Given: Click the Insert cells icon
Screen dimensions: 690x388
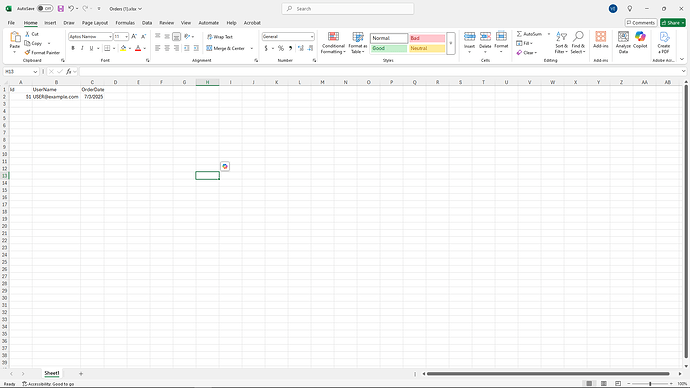Looking at the screenshot, I should point(470,37).
